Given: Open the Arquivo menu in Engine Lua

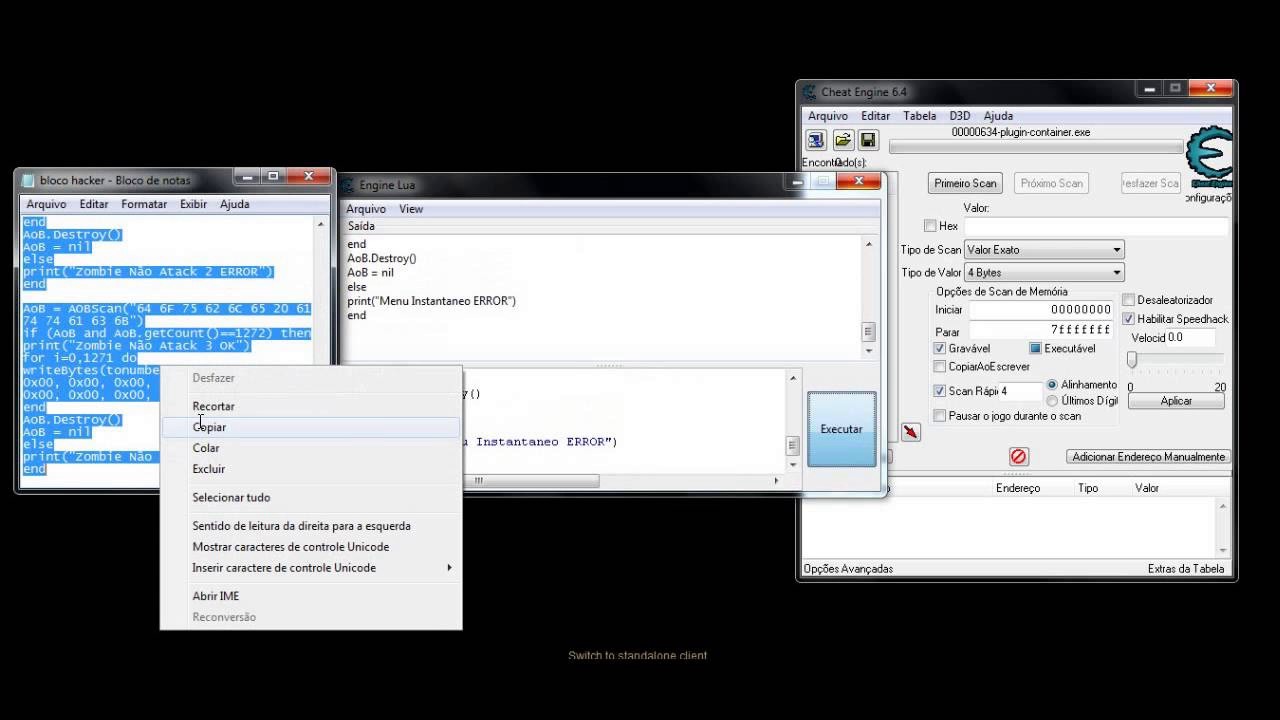Looking at the screenshot, I should coord(366,209).
